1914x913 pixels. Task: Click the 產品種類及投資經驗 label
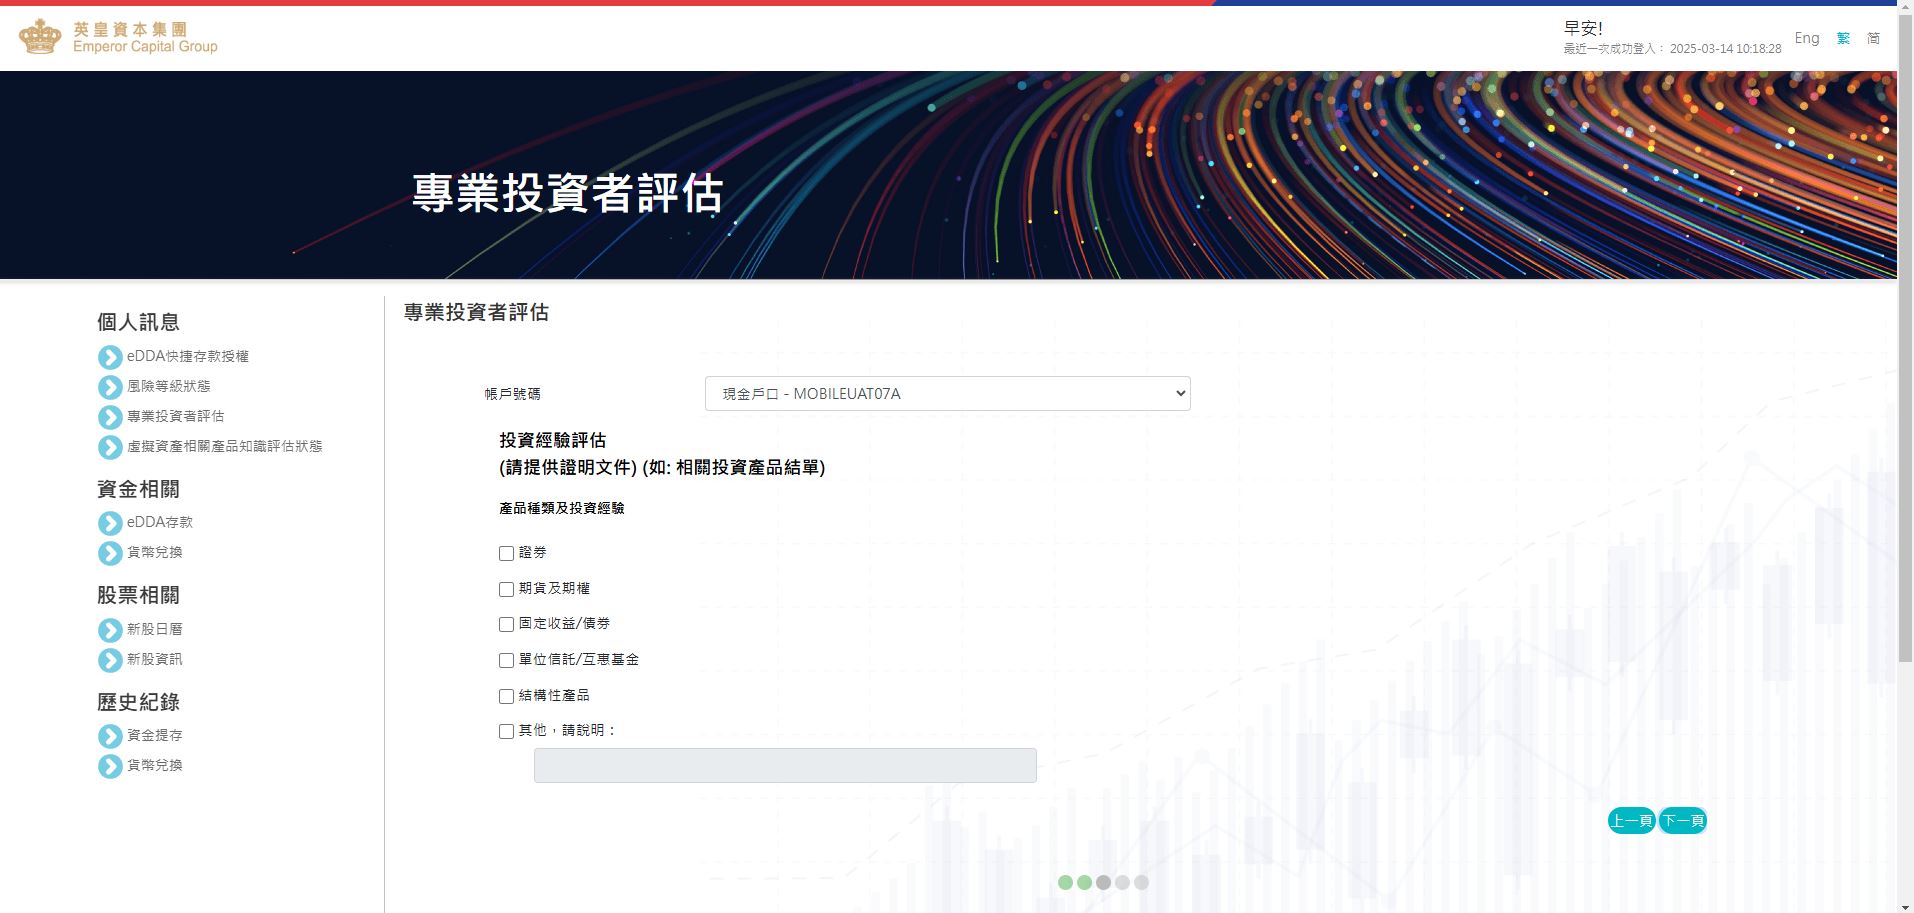pyautogui.click(x=562, y=508)
